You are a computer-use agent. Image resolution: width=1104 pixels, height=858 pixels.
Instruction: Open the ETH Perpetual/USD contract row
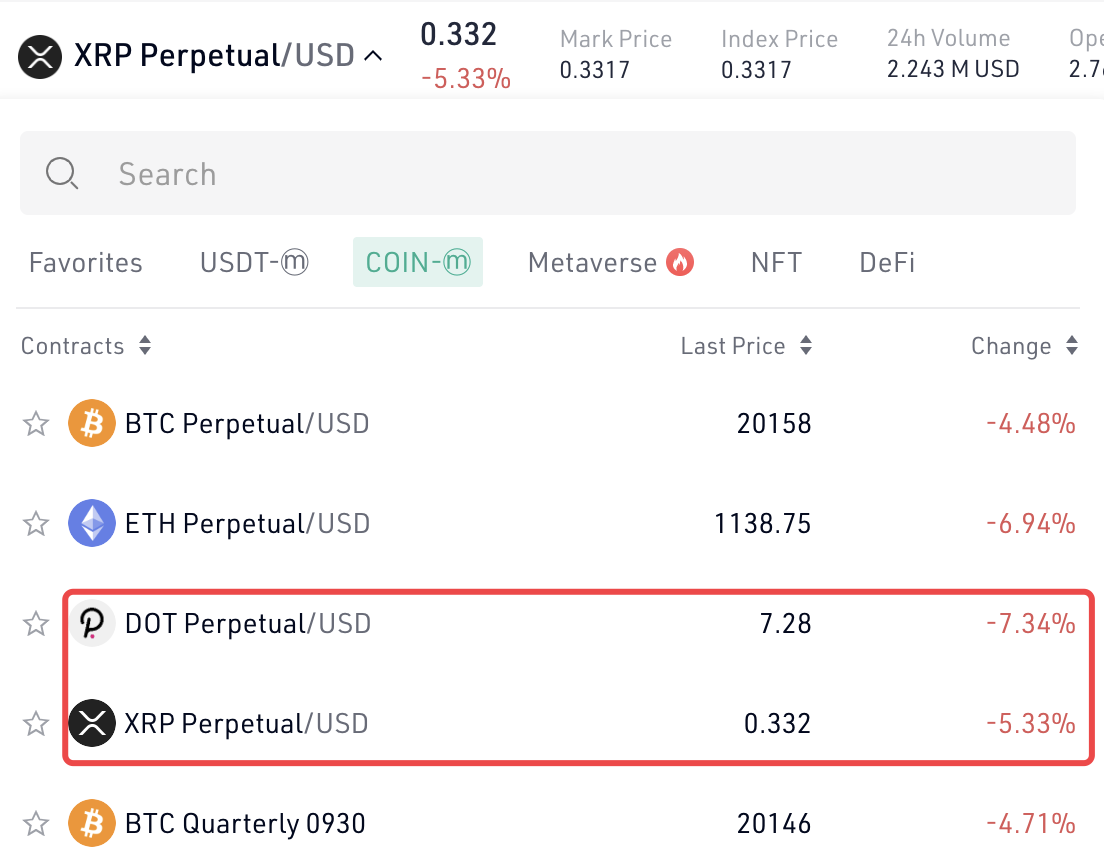click(549, 523)
